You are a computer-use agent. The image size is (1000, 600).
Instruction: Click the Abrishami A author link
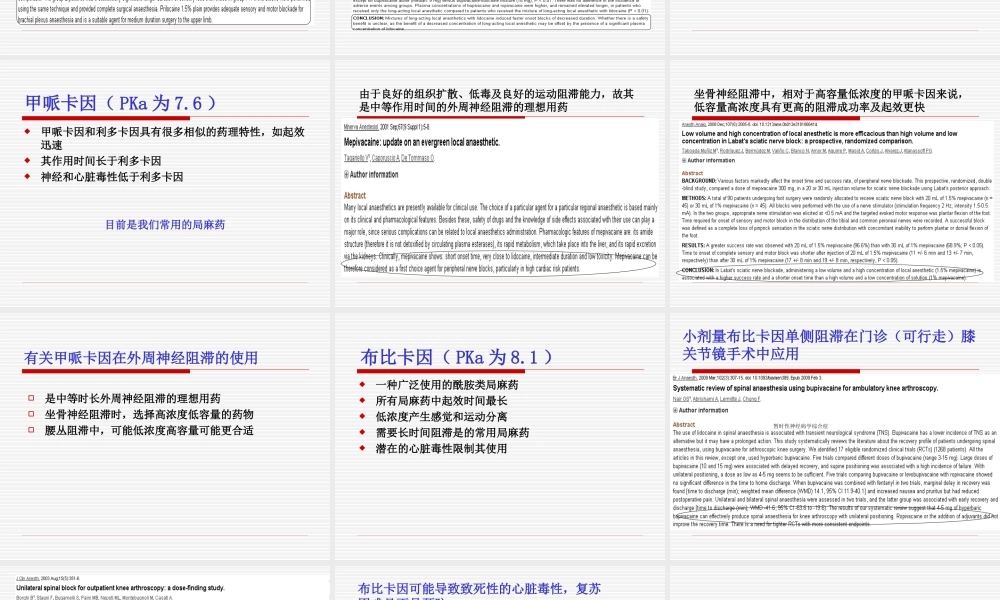coord(704,400)
